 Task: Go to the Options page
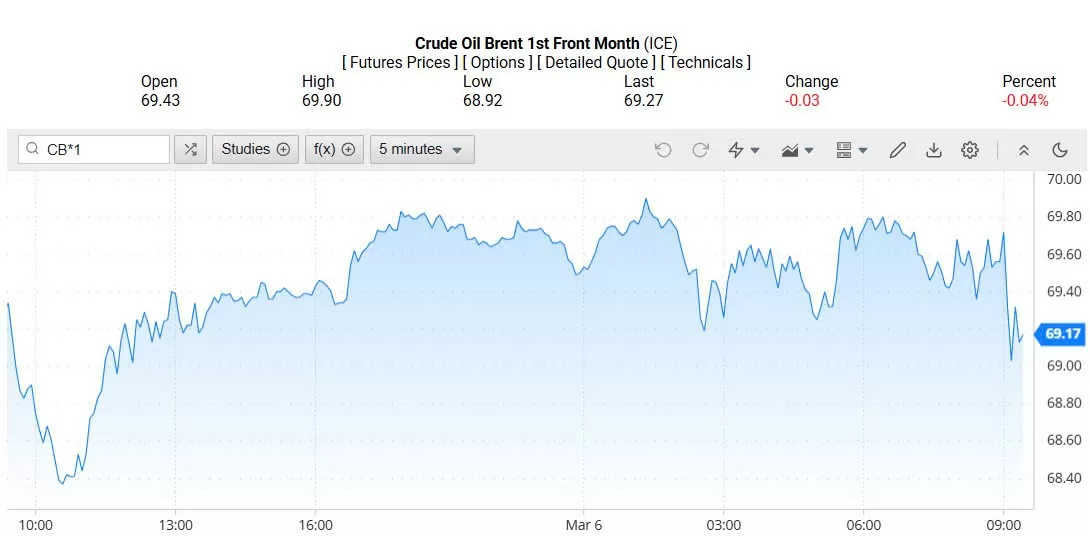click(x=497, y=62)
